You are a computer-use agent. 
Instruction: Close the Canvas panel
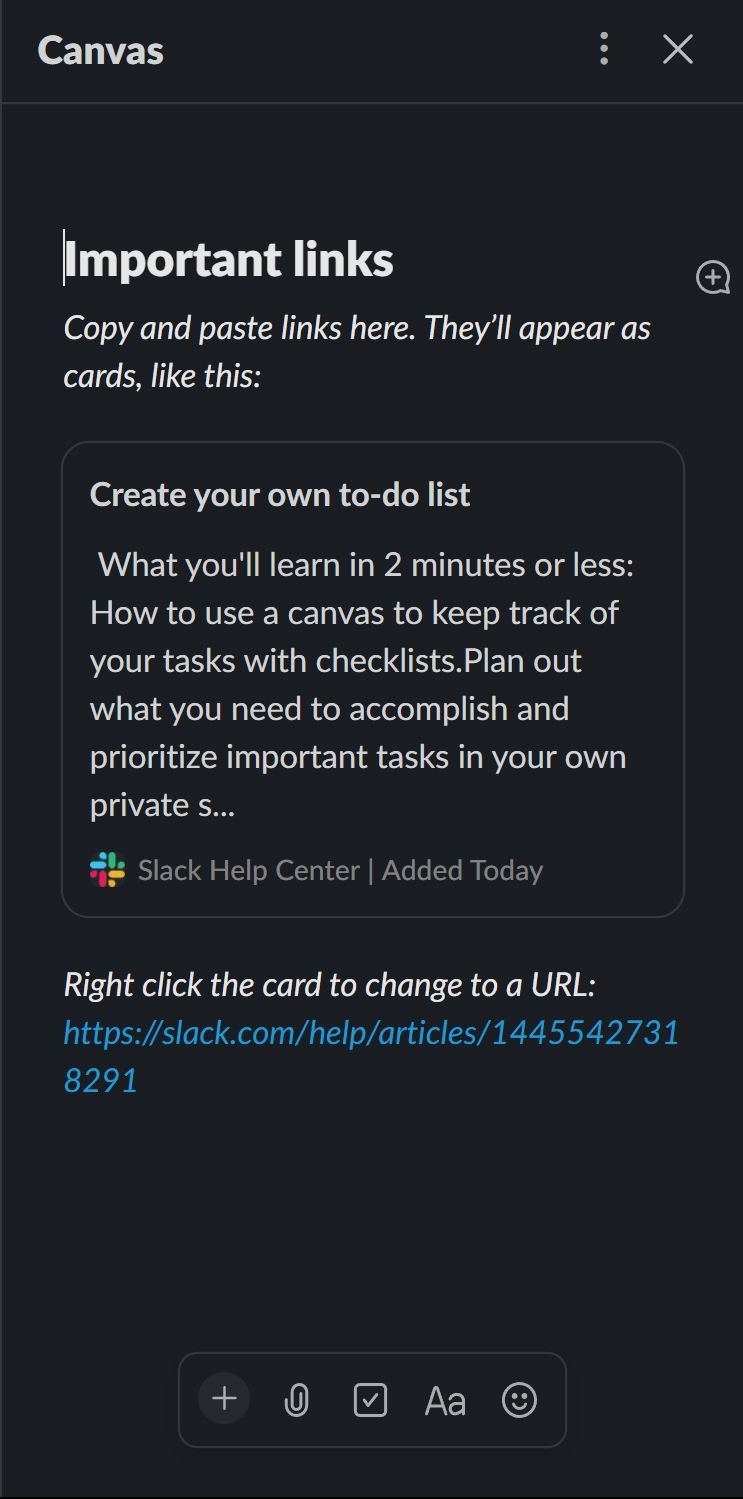677,49
